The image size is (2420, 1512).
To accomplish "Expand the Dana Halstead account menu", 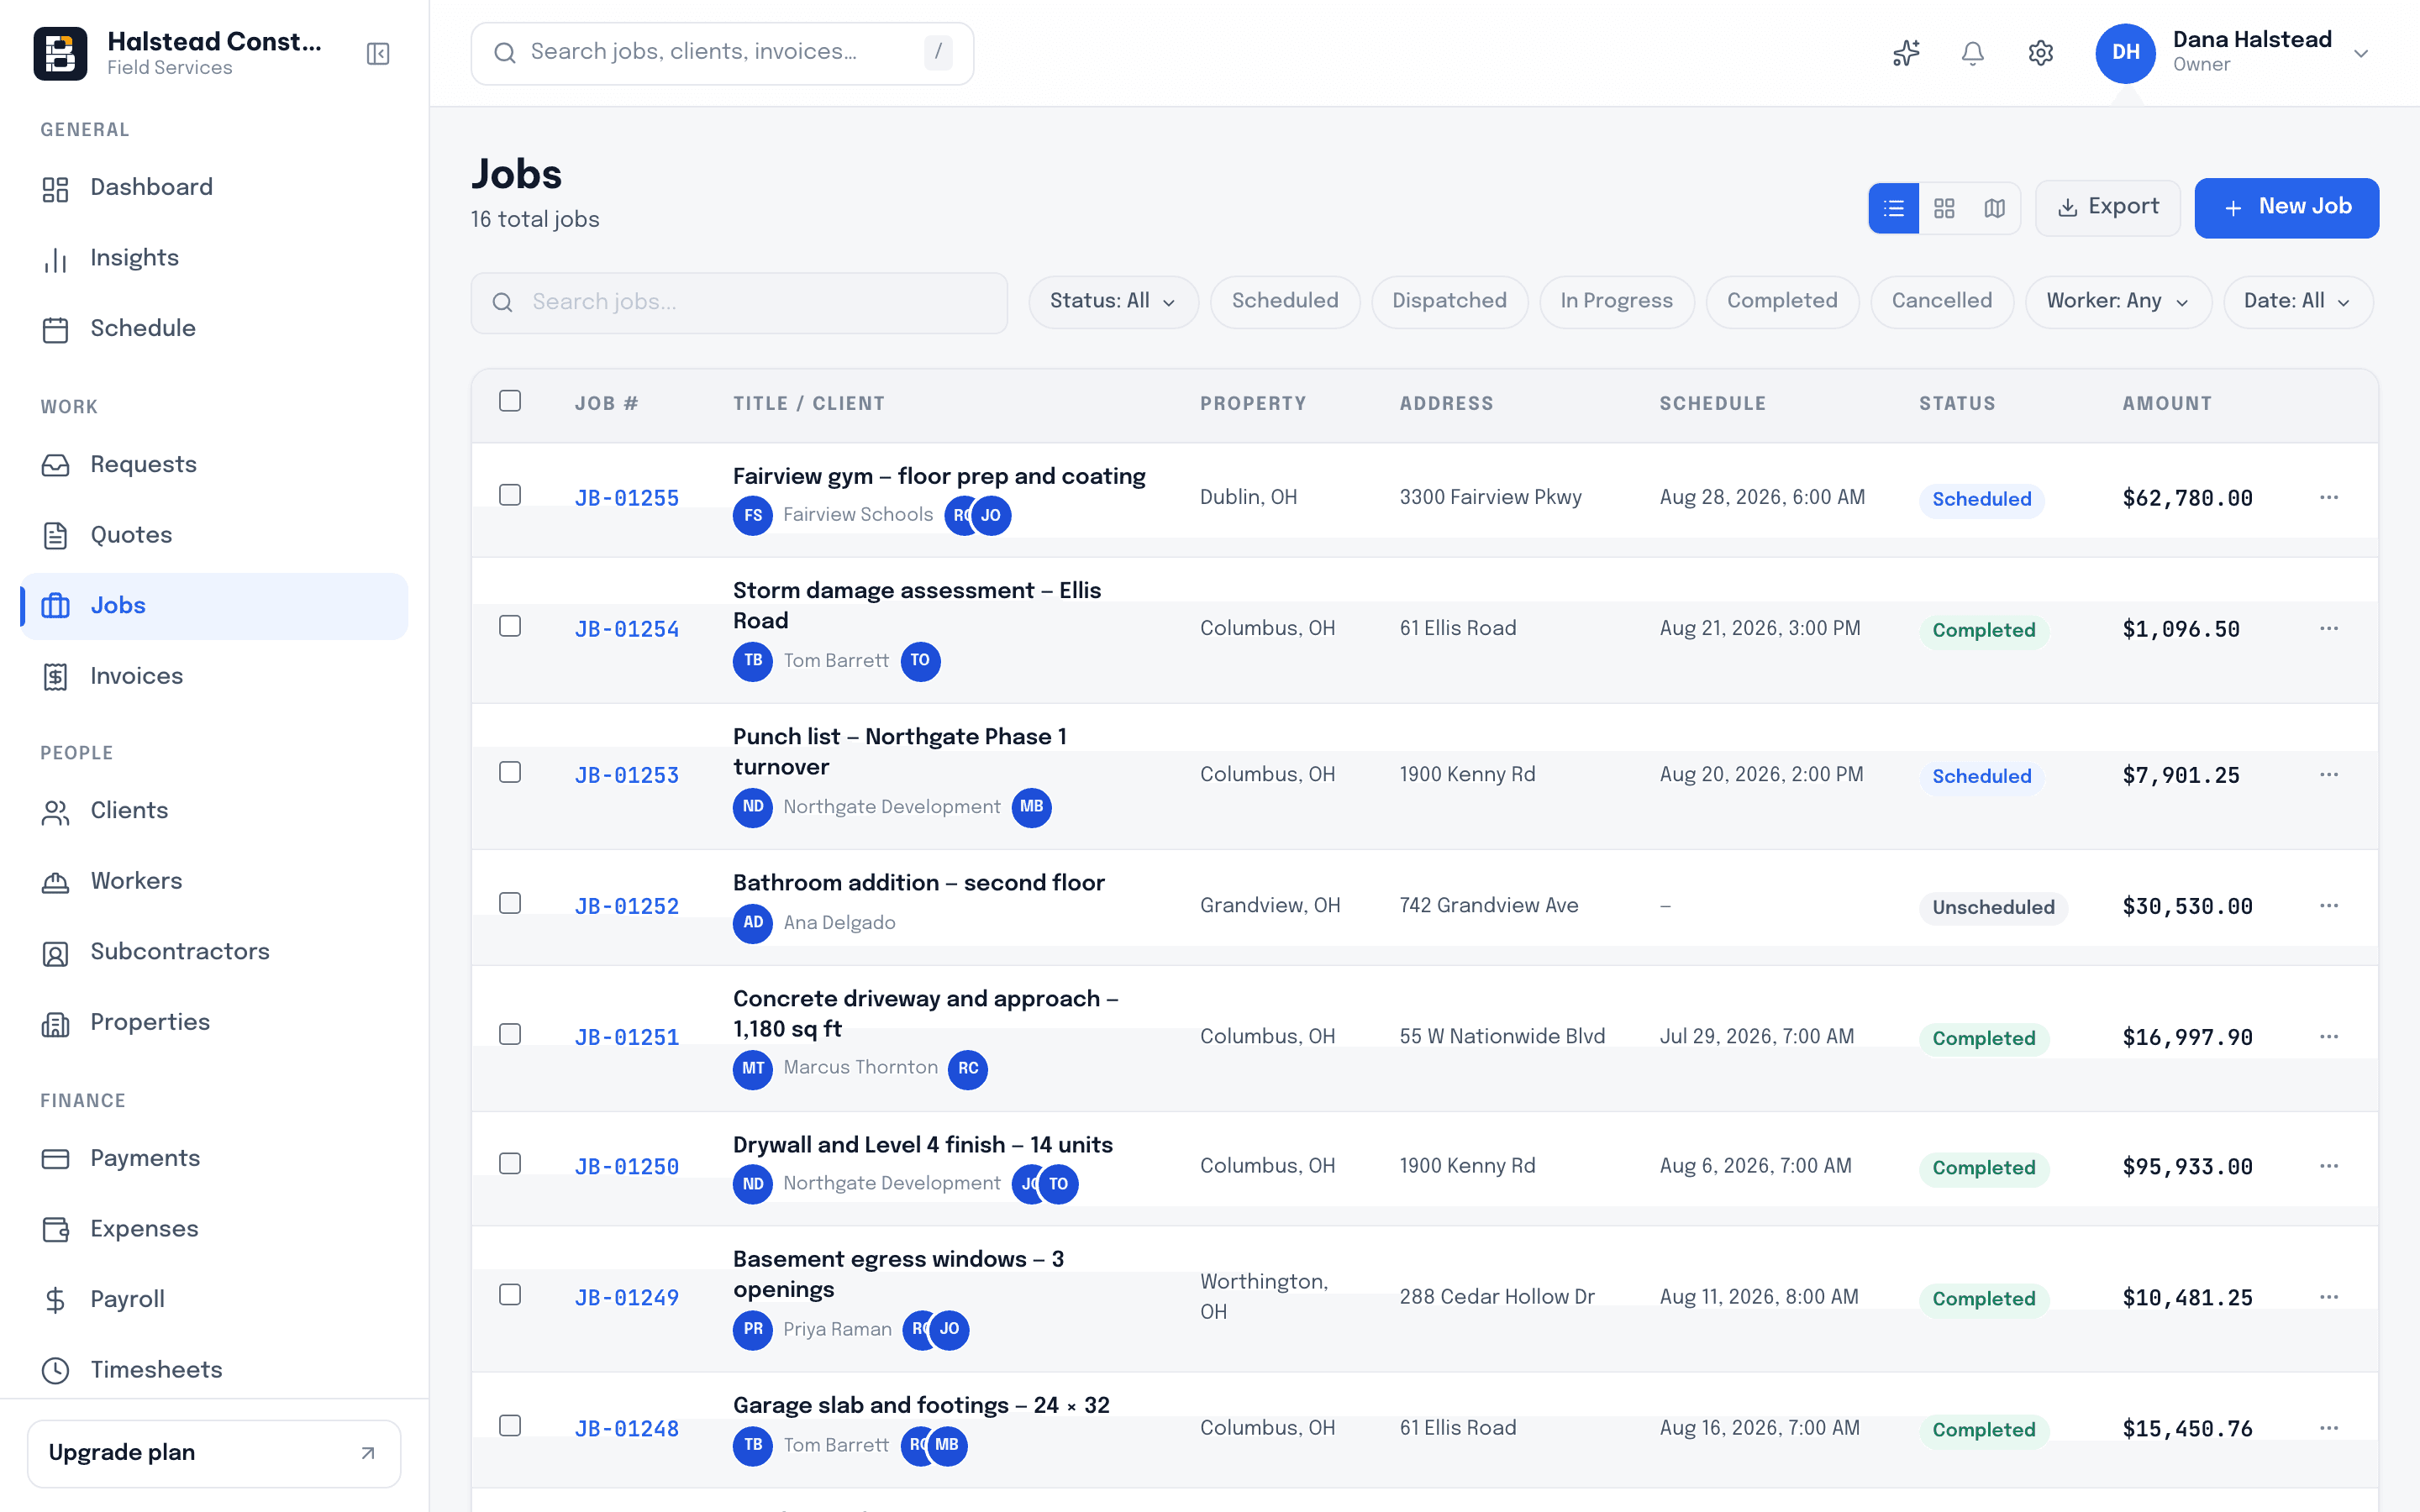I will tap(2361, 53).
